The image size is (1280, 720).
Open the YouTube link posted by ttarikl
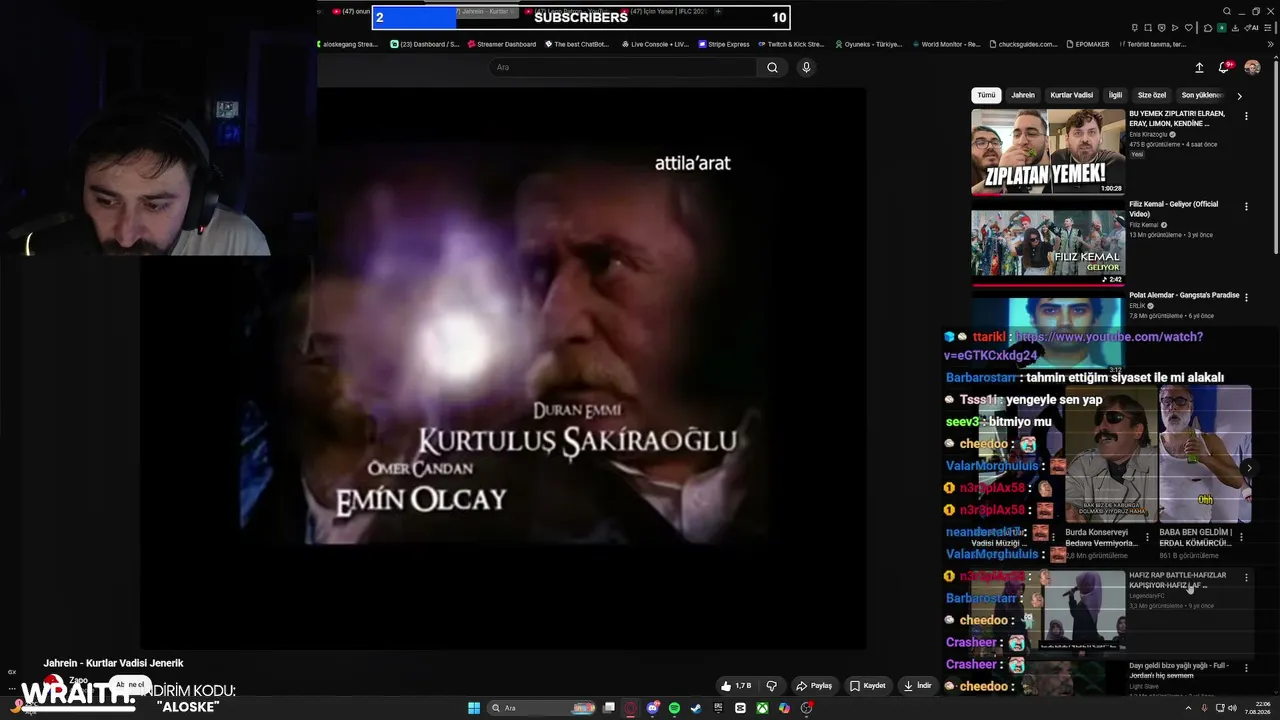(x=1073, y=346)
